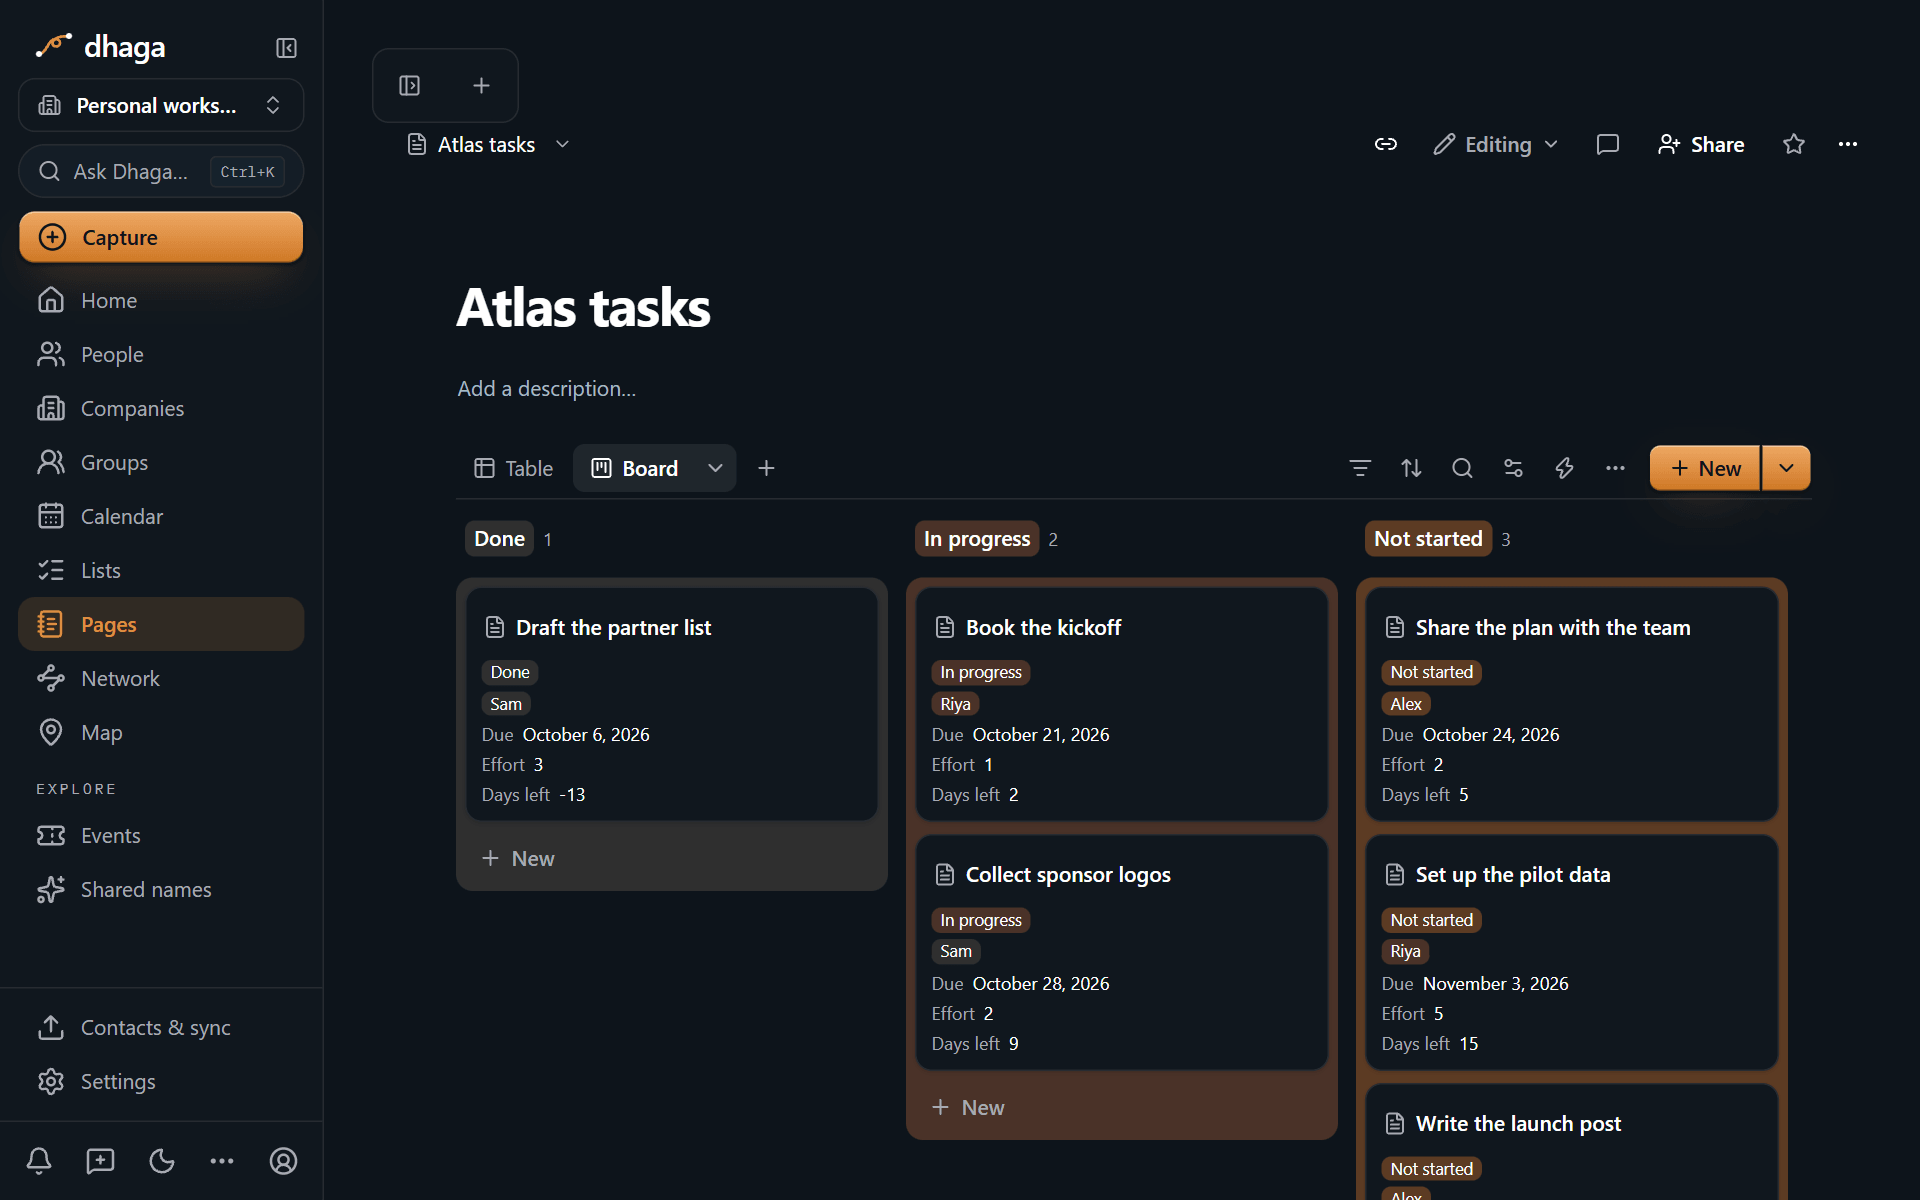Viewport: 1920px width, 1200px height.
Task: Click Riya tag on Book the kickoff
Action: [955, 704]
